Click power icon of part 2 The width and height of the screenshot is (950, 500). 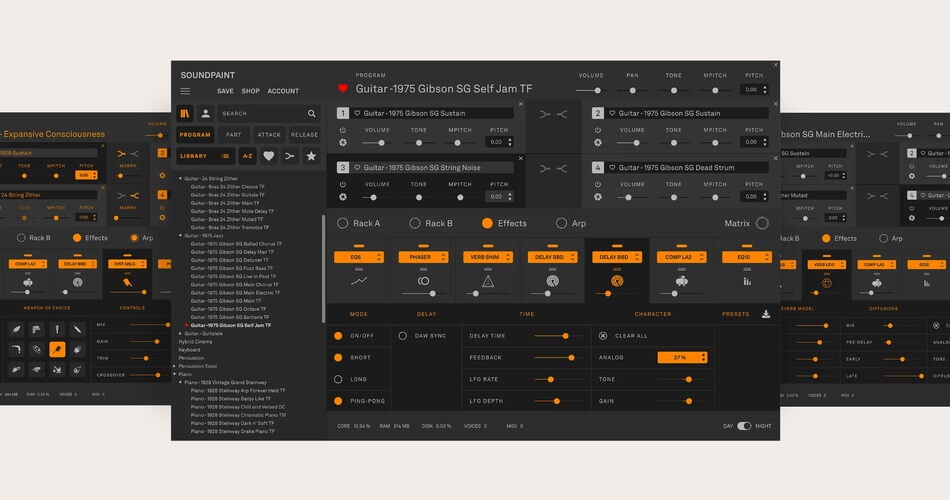pyautogui.click(x=598, y=130)
